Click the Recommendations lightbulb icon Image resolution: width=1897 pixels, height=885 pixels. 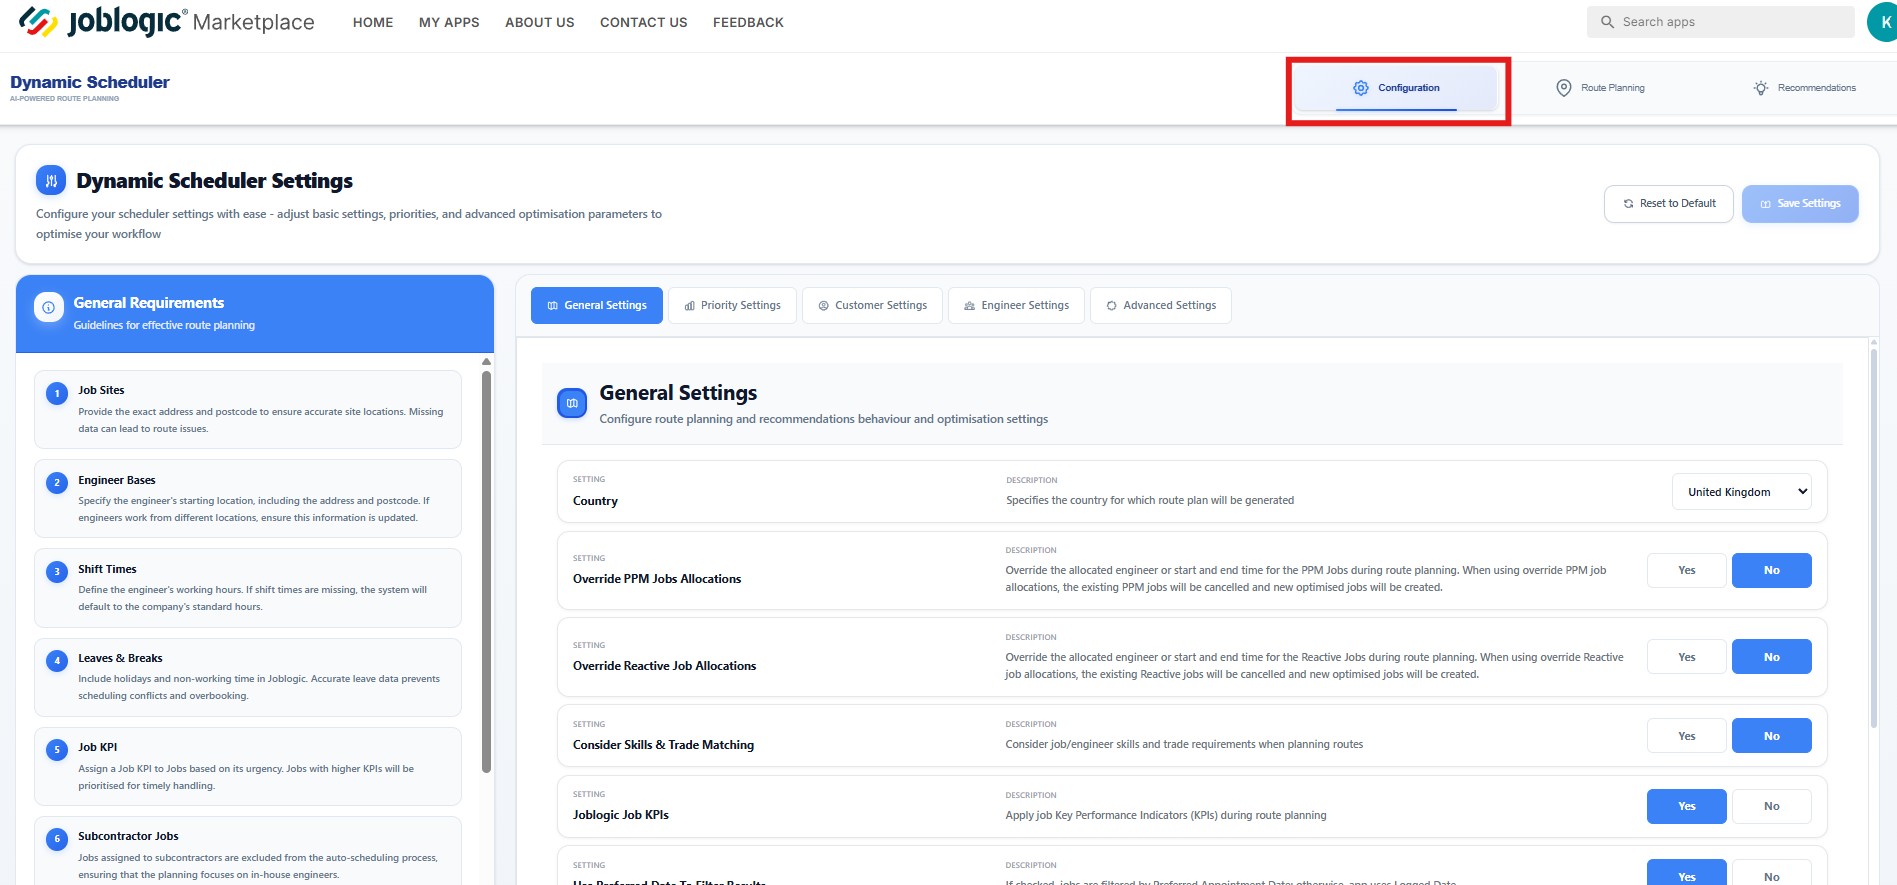[x=1761, y=88]
